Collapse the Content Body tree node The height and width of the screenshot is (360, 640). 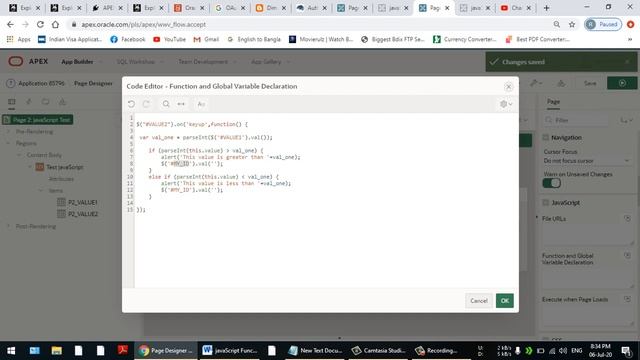coord(19,155)
